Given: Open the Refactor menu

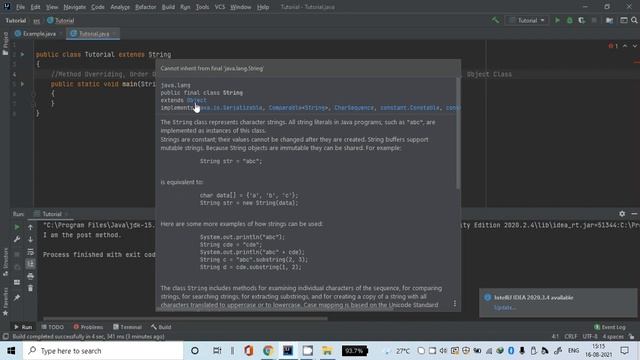Looking at the screenshot, I should coord(146,7).
